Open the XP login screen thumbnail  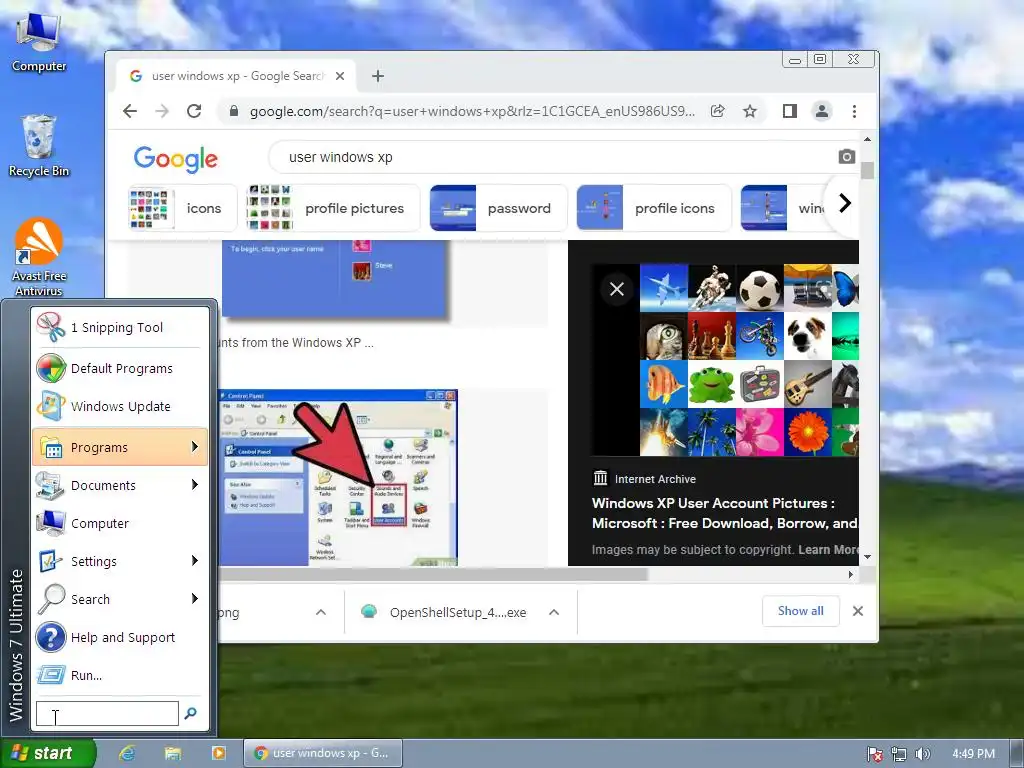coord(335,279)
